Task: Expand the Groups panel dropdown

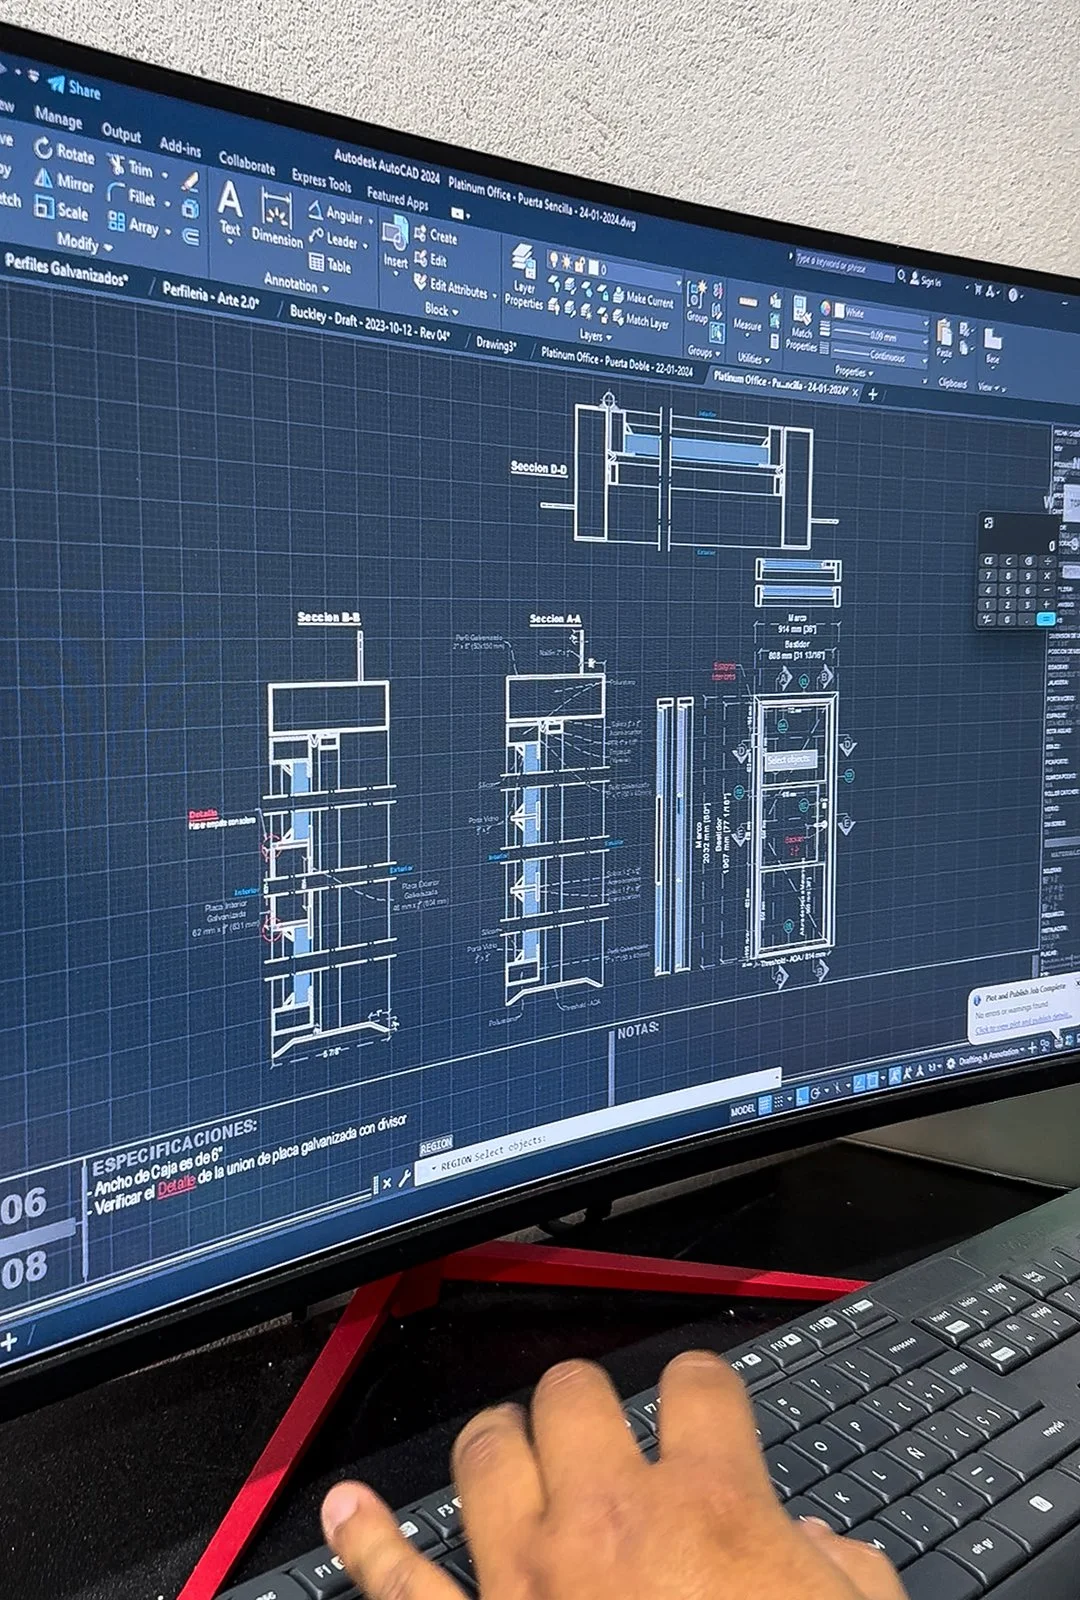Action: (704, 352)
